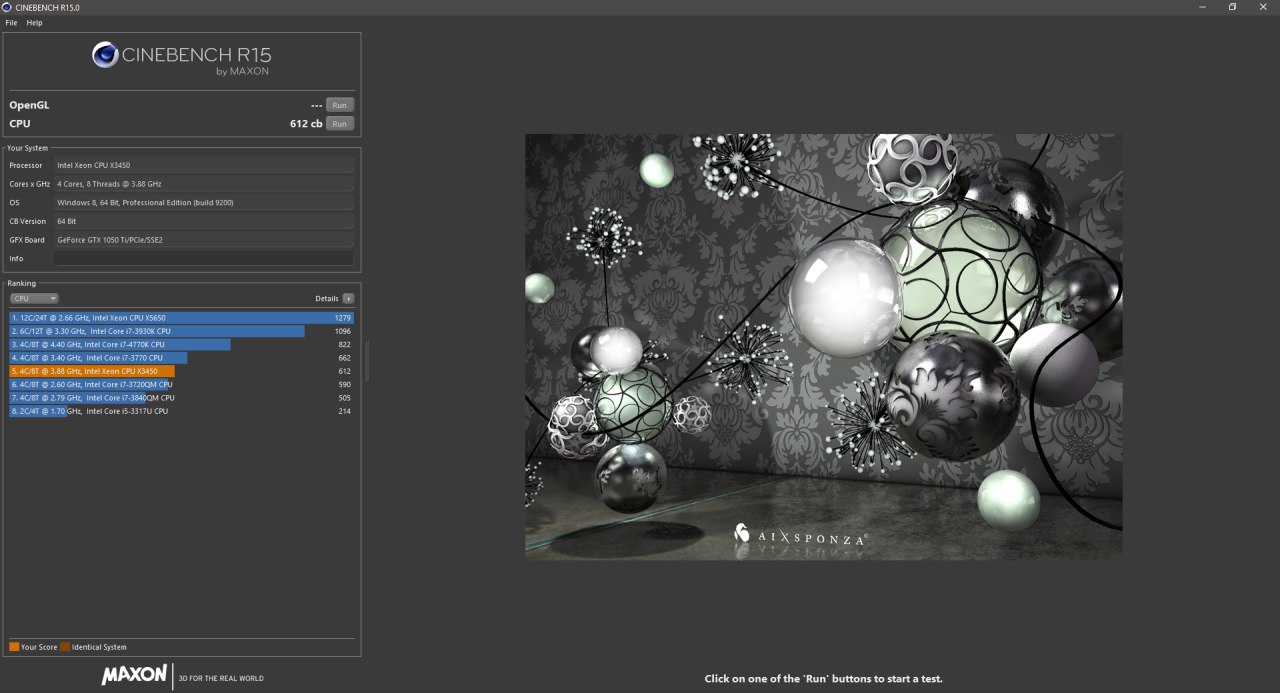The image size is (1280, 693).
Task: Click the CPU score 612 cb
Action: pyautogui.click(x=306, y=123)
